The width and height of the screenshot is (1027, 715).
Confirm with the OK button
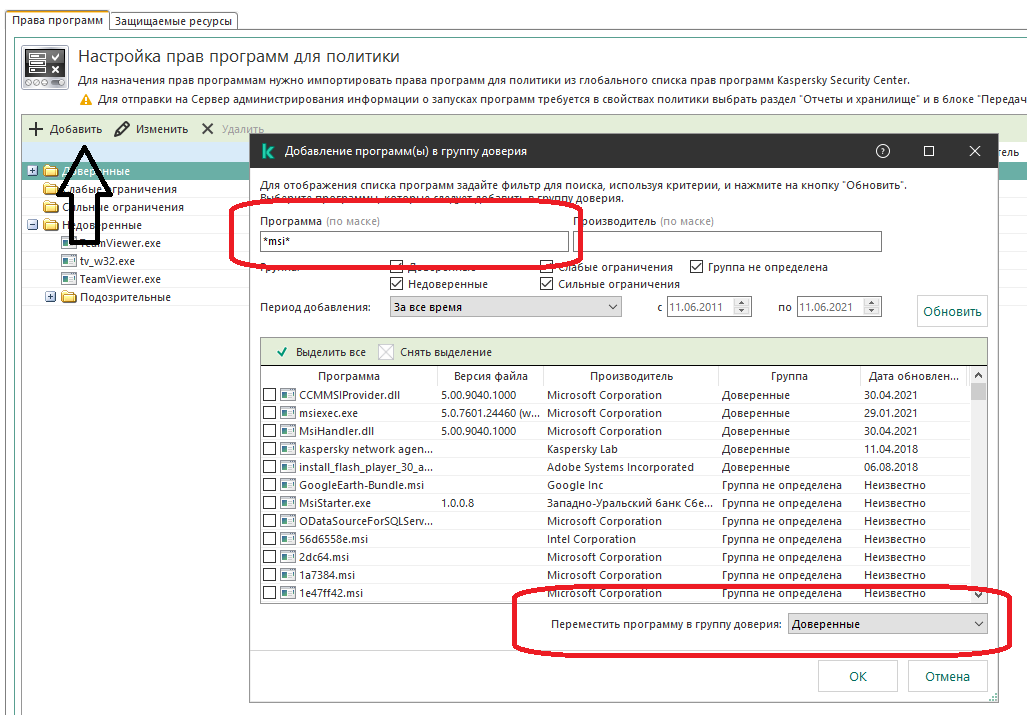tap(857, 676)
